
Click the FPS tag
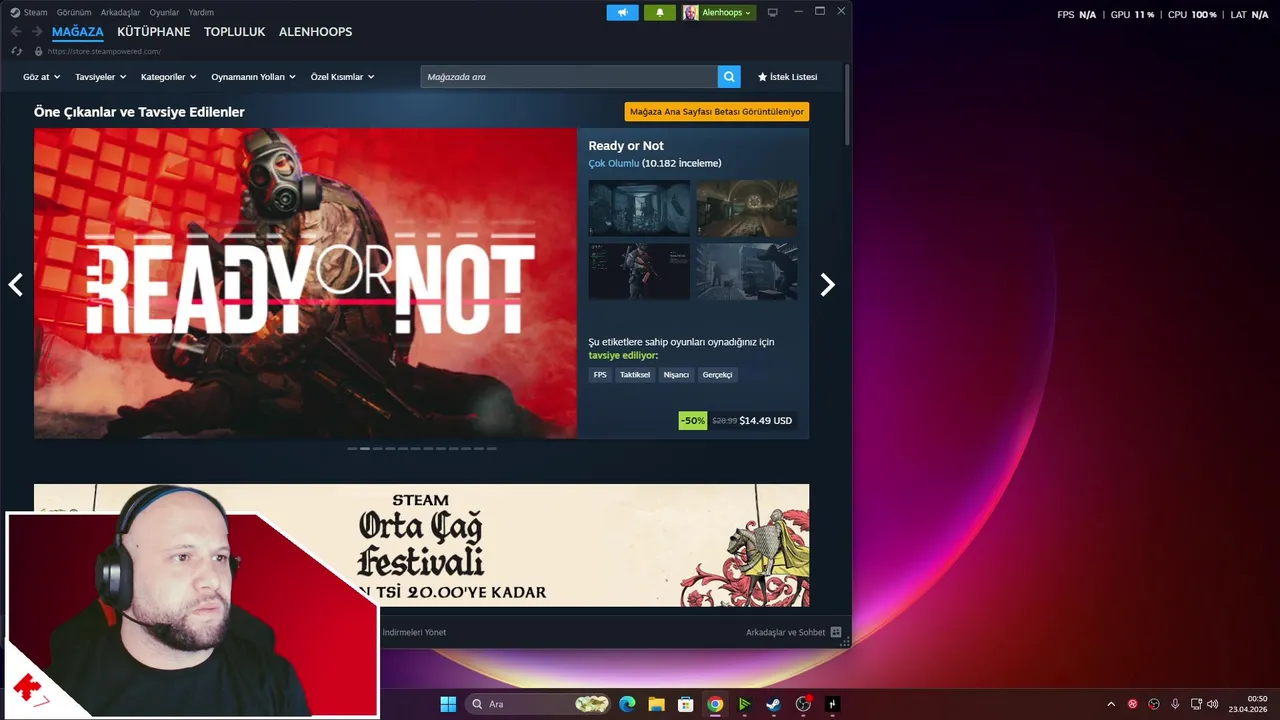[600, 375]
